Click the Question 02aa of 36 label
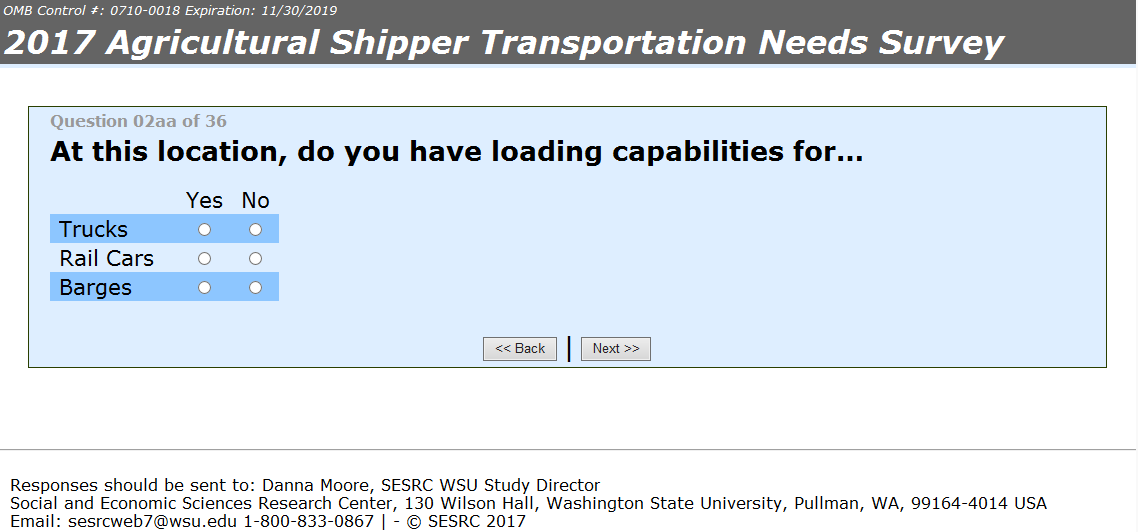 click(138, 122)
